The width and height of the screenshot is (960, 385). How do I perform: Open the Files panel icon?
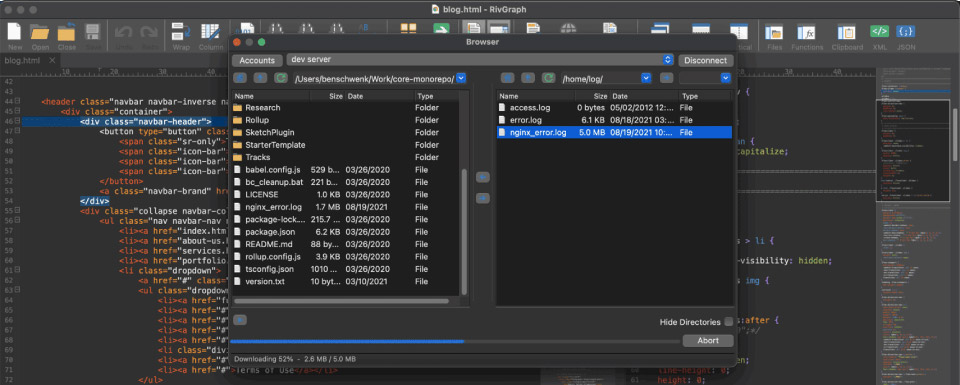pos(774,32)
